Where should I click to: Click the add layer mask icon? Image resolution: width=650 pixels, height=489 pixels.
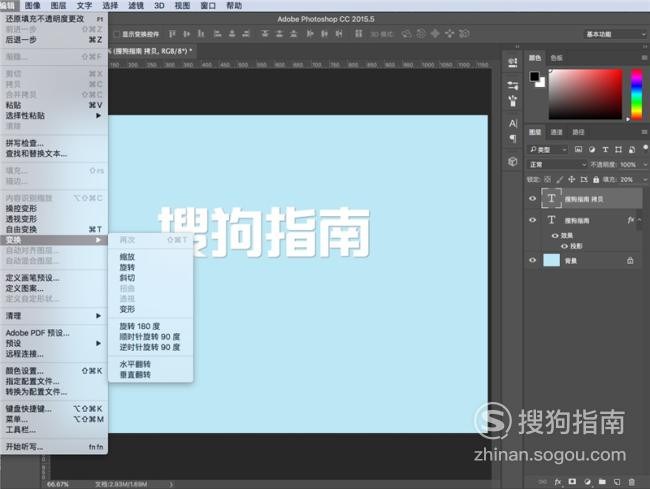[x=572, y=482]
